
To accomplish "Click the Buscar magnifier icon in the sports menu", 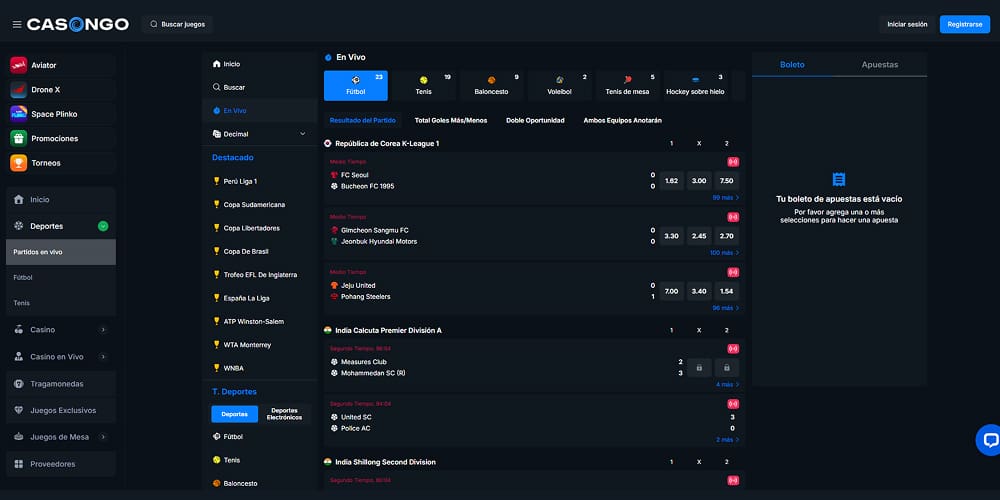I will (217, 87).
